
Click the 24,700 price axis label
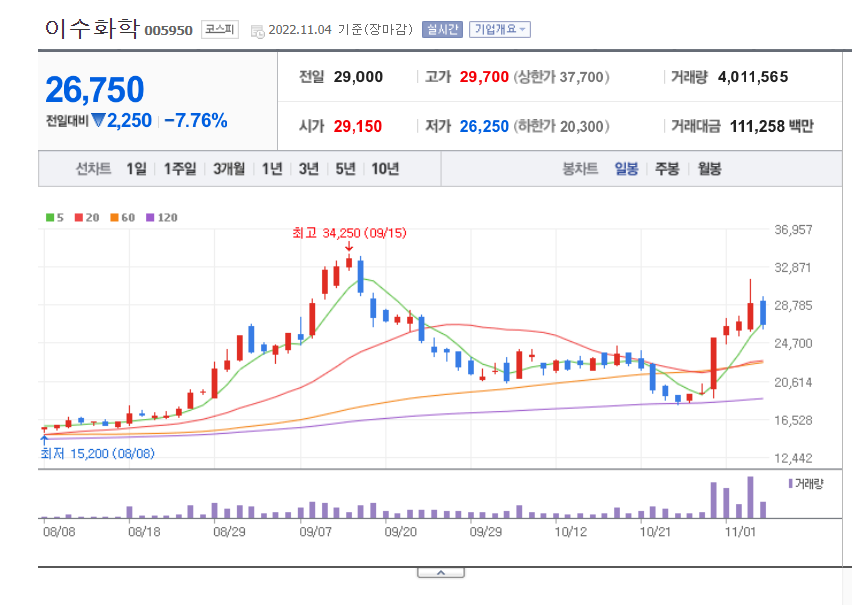[x=793, y=344]
